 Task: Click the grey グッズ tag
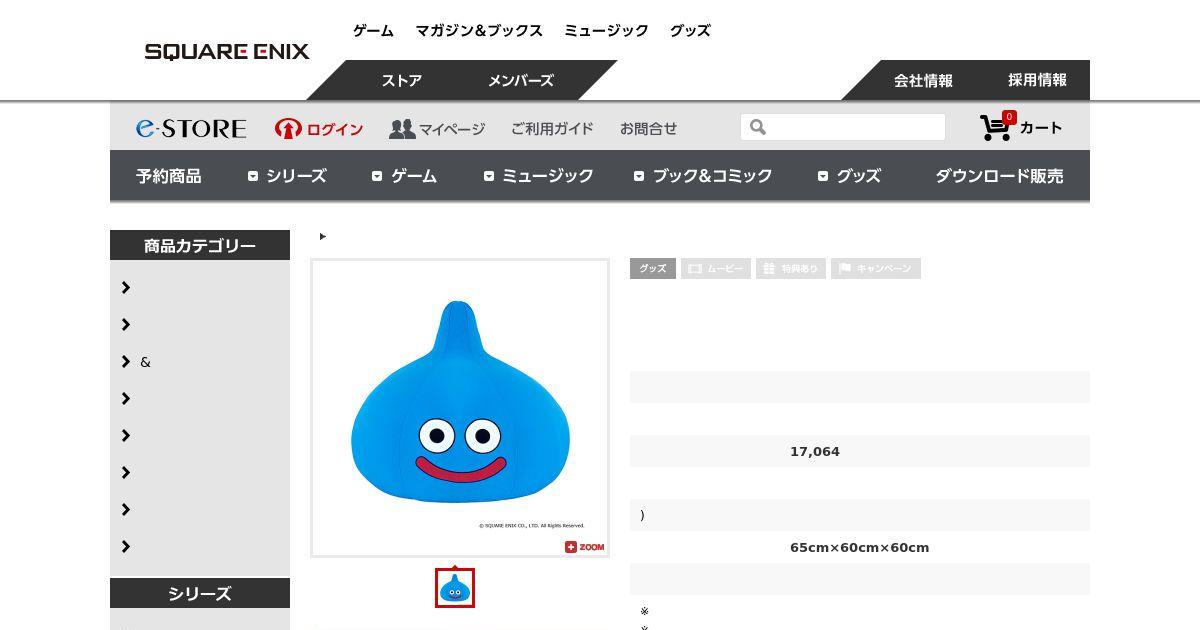pos(653,269)
